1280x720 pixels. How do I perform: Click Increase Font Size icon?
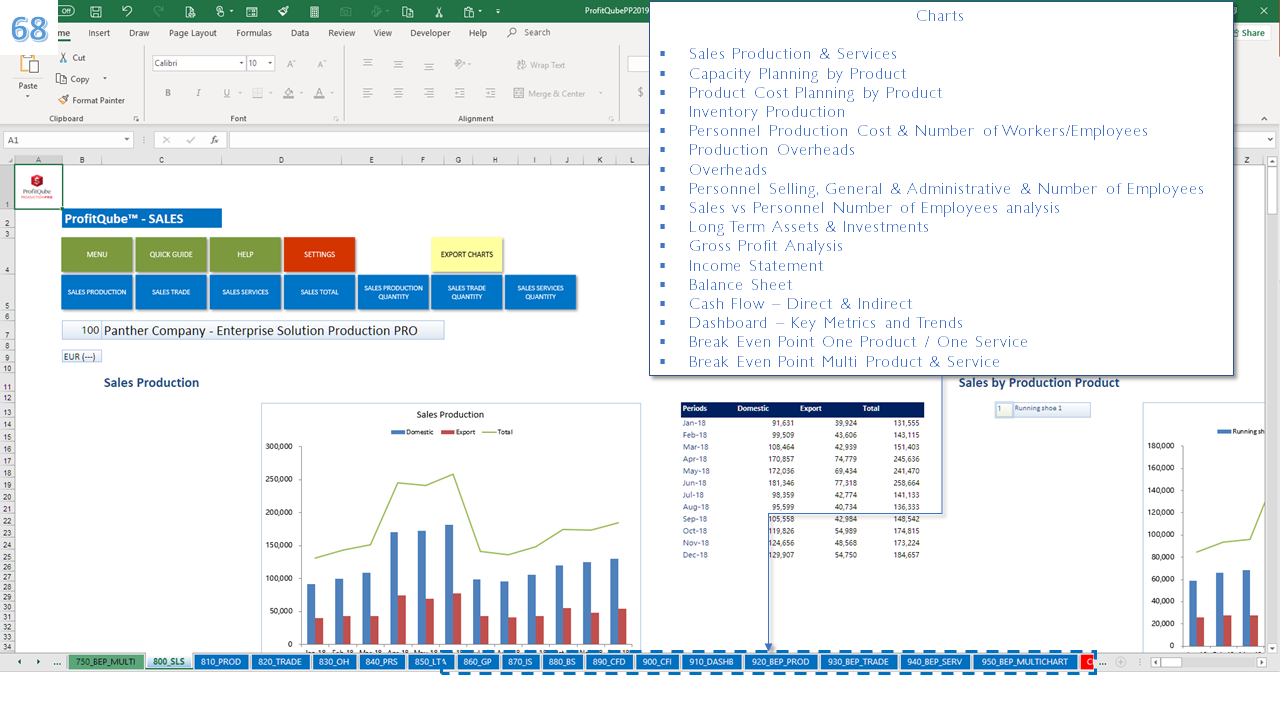click(289, 63)
